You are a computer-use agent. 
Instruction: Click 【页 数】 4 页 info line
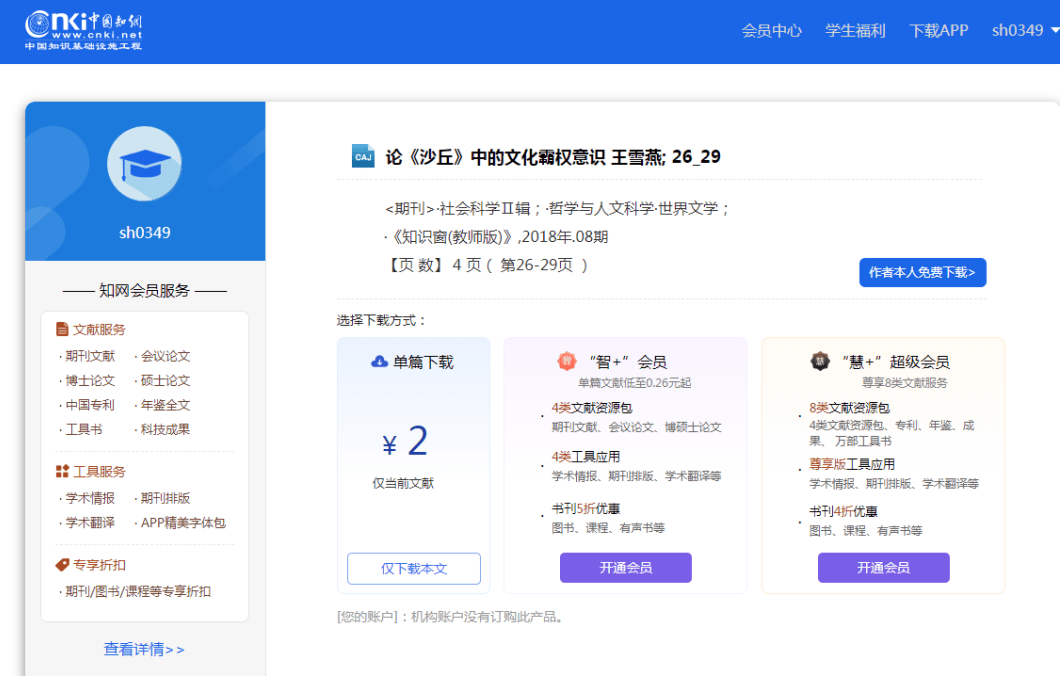click(487, 265)
